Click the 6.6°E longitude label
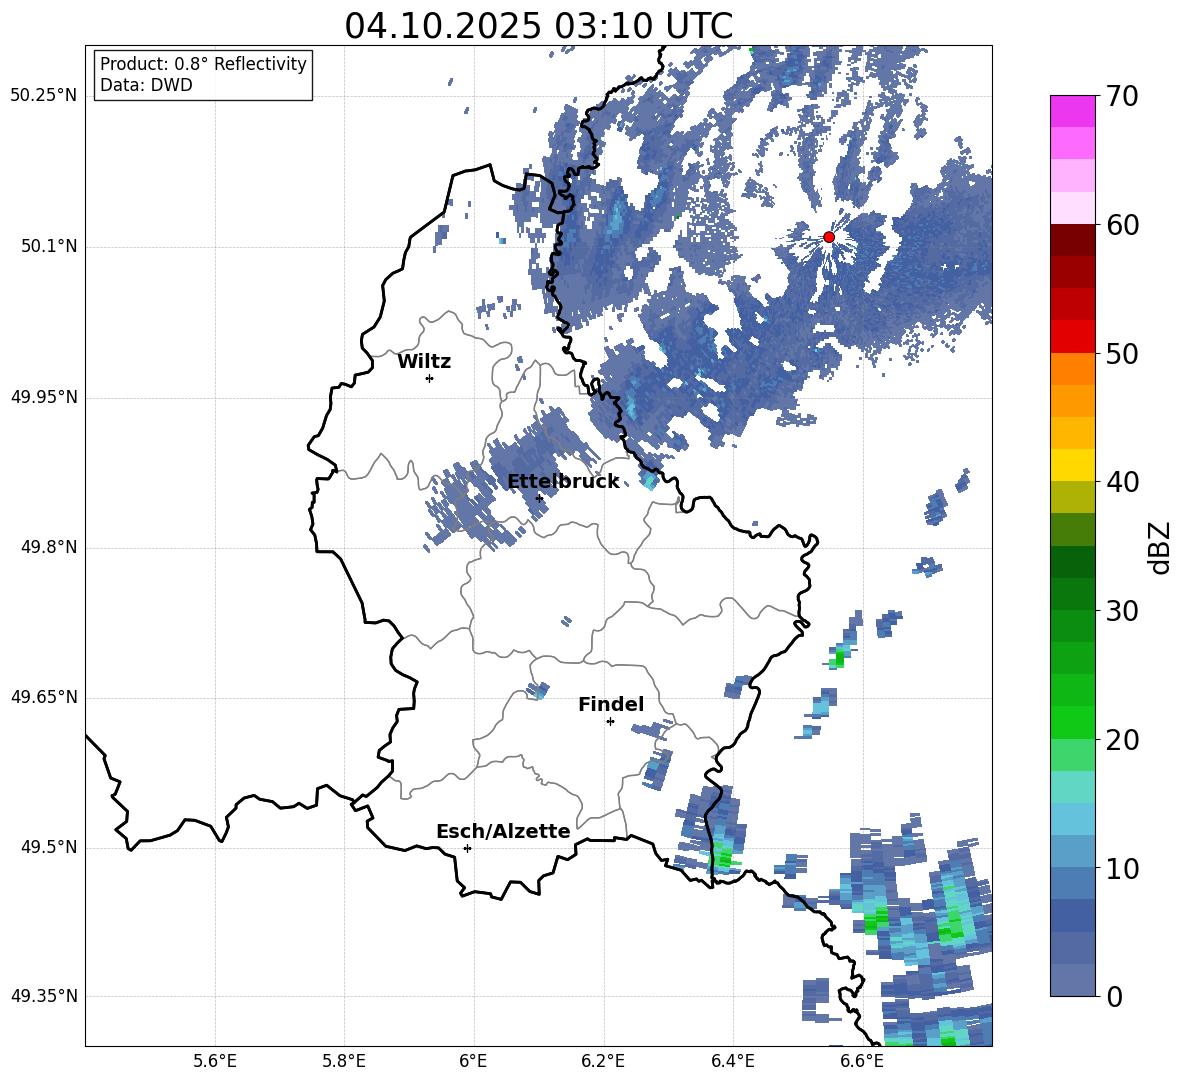The width and height of the screenshot is (1184, 1081). coord(862,1061)
